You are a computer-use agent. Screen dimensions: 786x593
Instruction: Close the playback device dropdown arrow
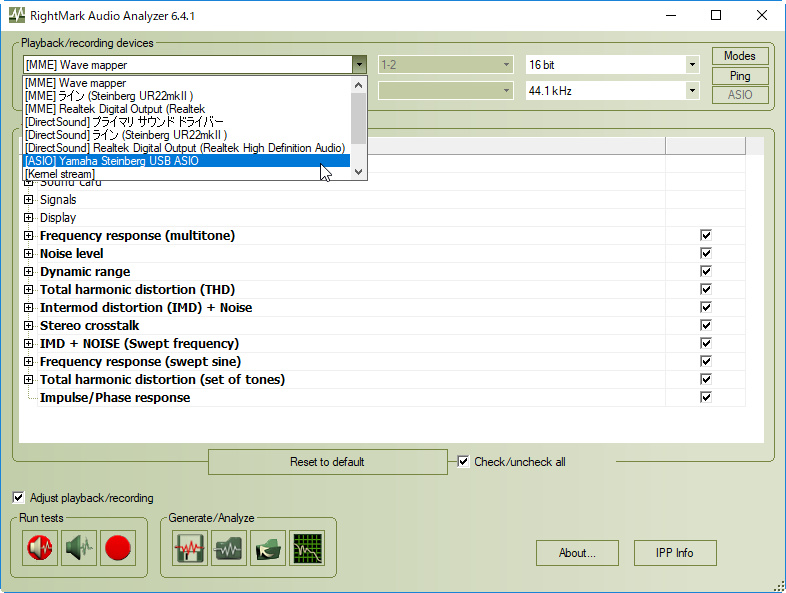(x=359, y=65)
